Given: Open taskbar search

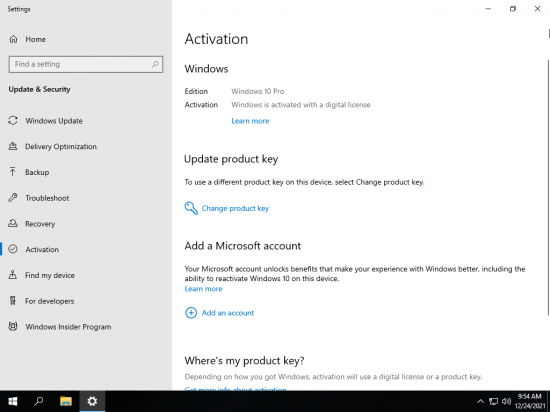Looking at the screenshot, I should 39,401.
